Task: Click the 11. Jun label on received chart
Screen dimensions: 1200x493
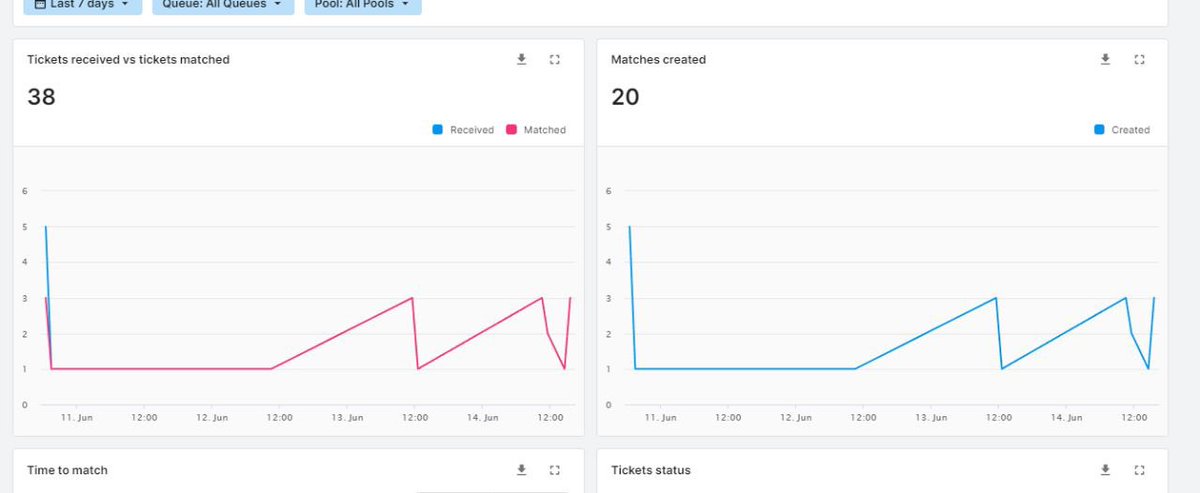Action: pyautogui.click(x=77, y=417)
